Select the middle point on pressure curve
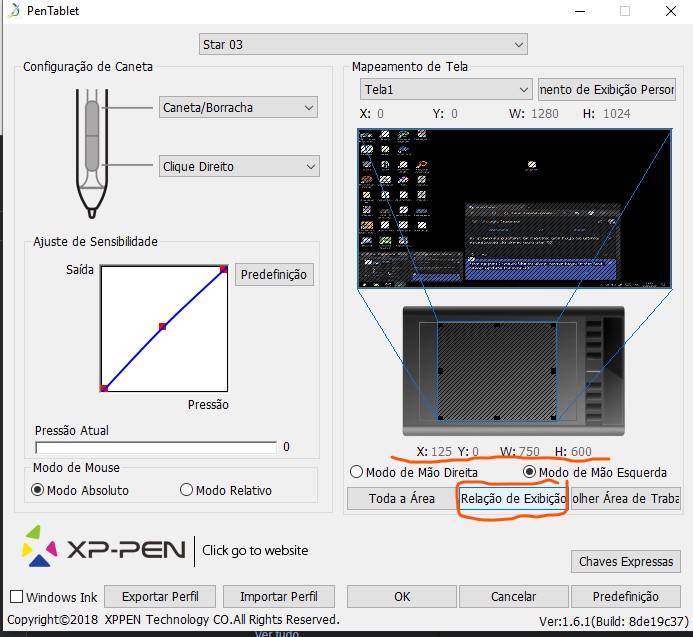 [x=162, y=326]
